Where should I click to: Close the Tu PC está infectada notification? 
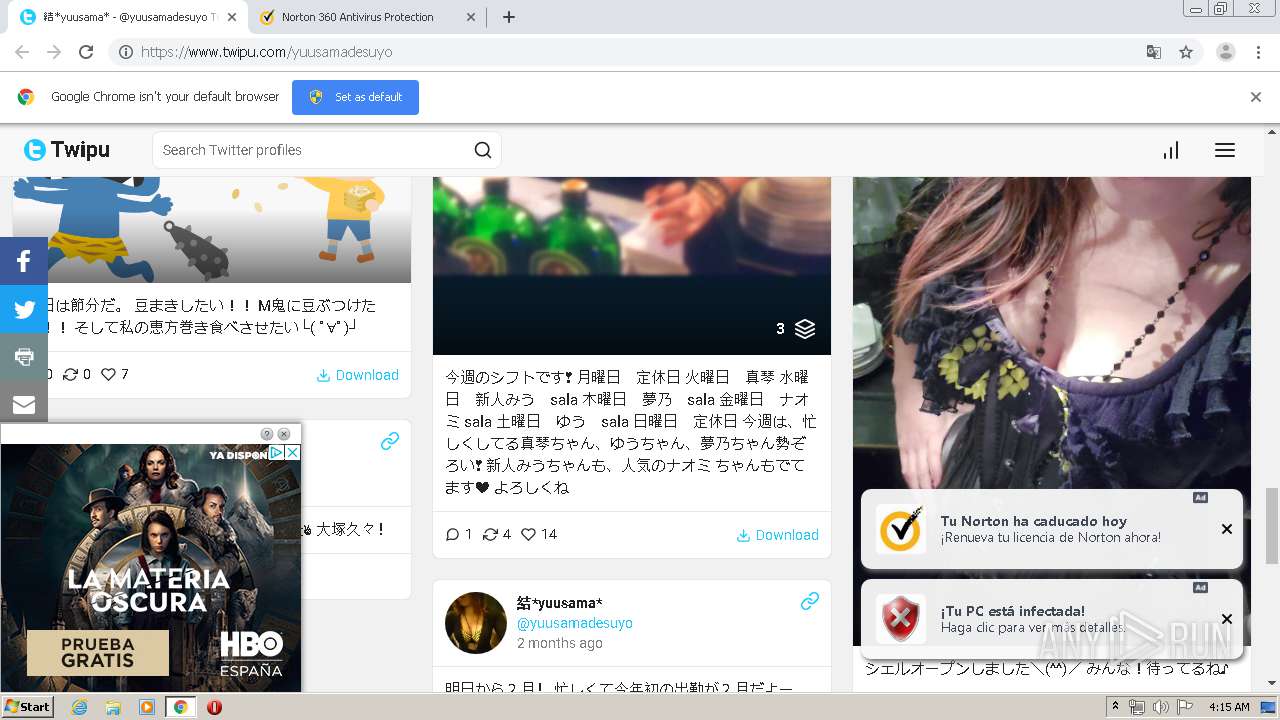1227,619
